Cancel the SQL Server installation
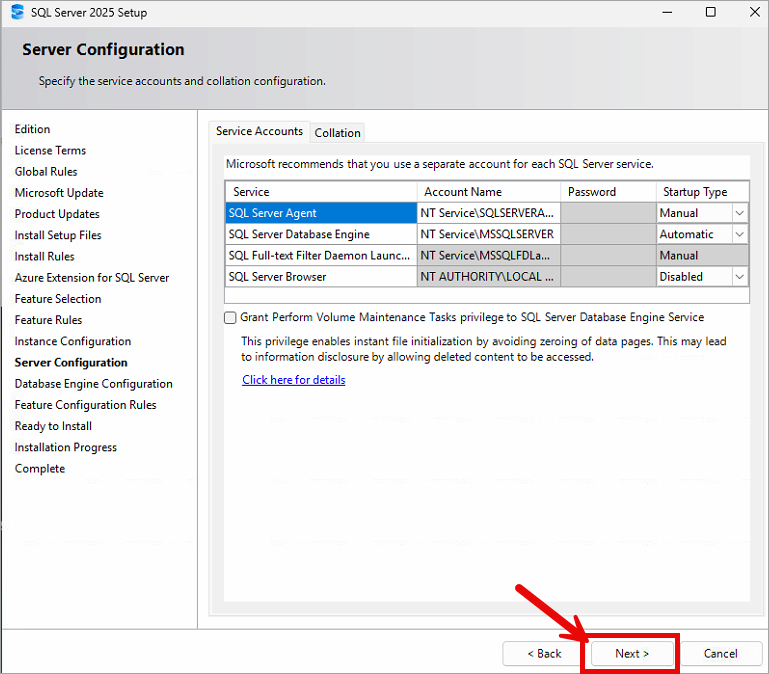Screen dimensions: 769x674 [720, 653]
